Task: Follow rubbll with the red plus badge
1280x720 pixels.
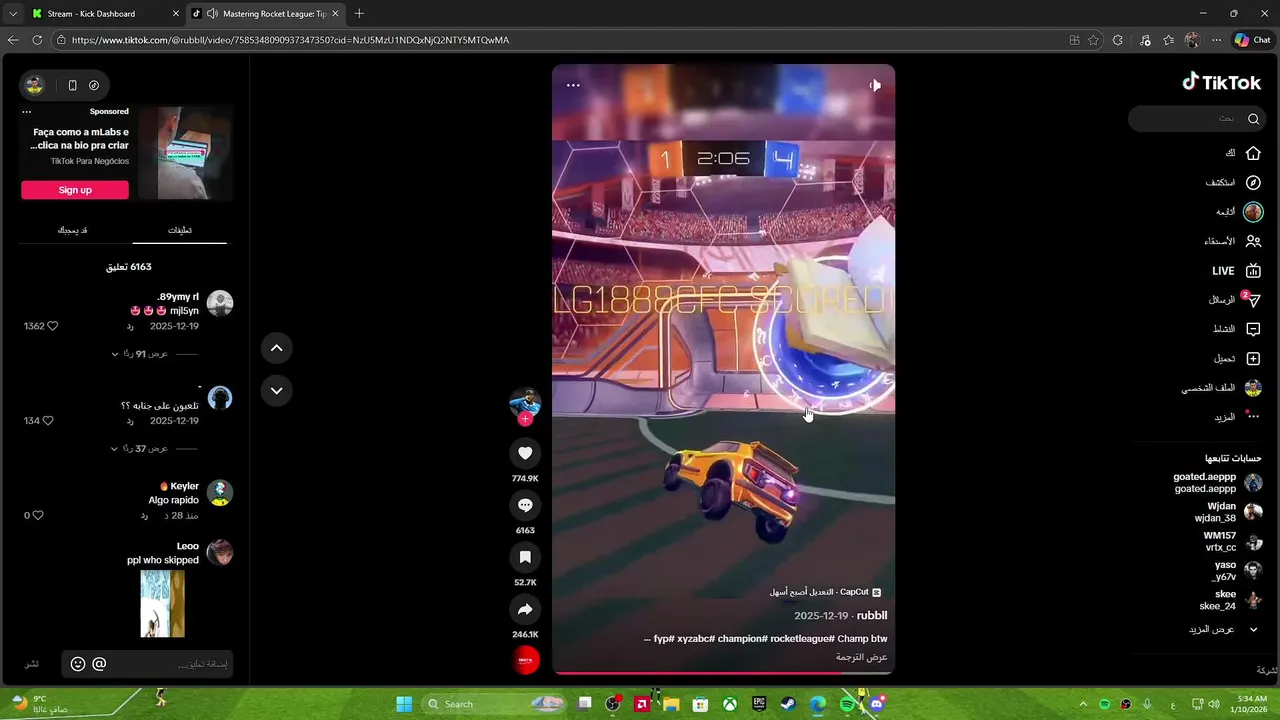Action: pos(525,419)
